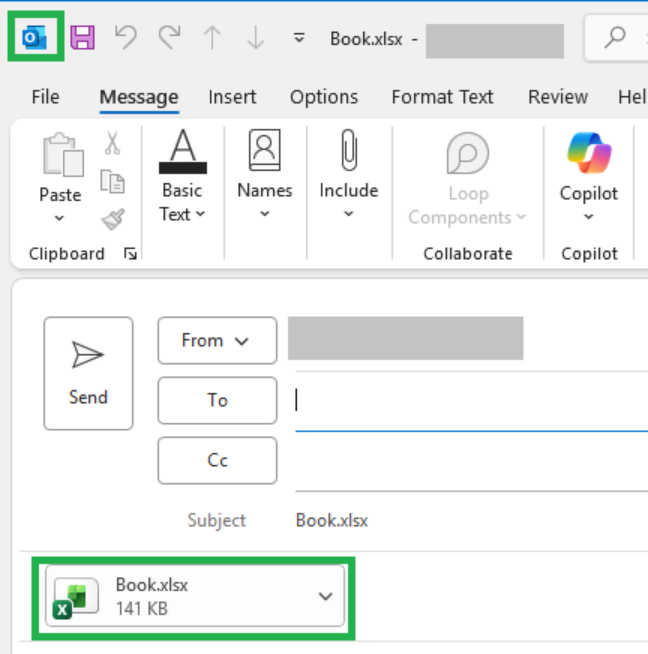Open the From account dropdown

217,340
